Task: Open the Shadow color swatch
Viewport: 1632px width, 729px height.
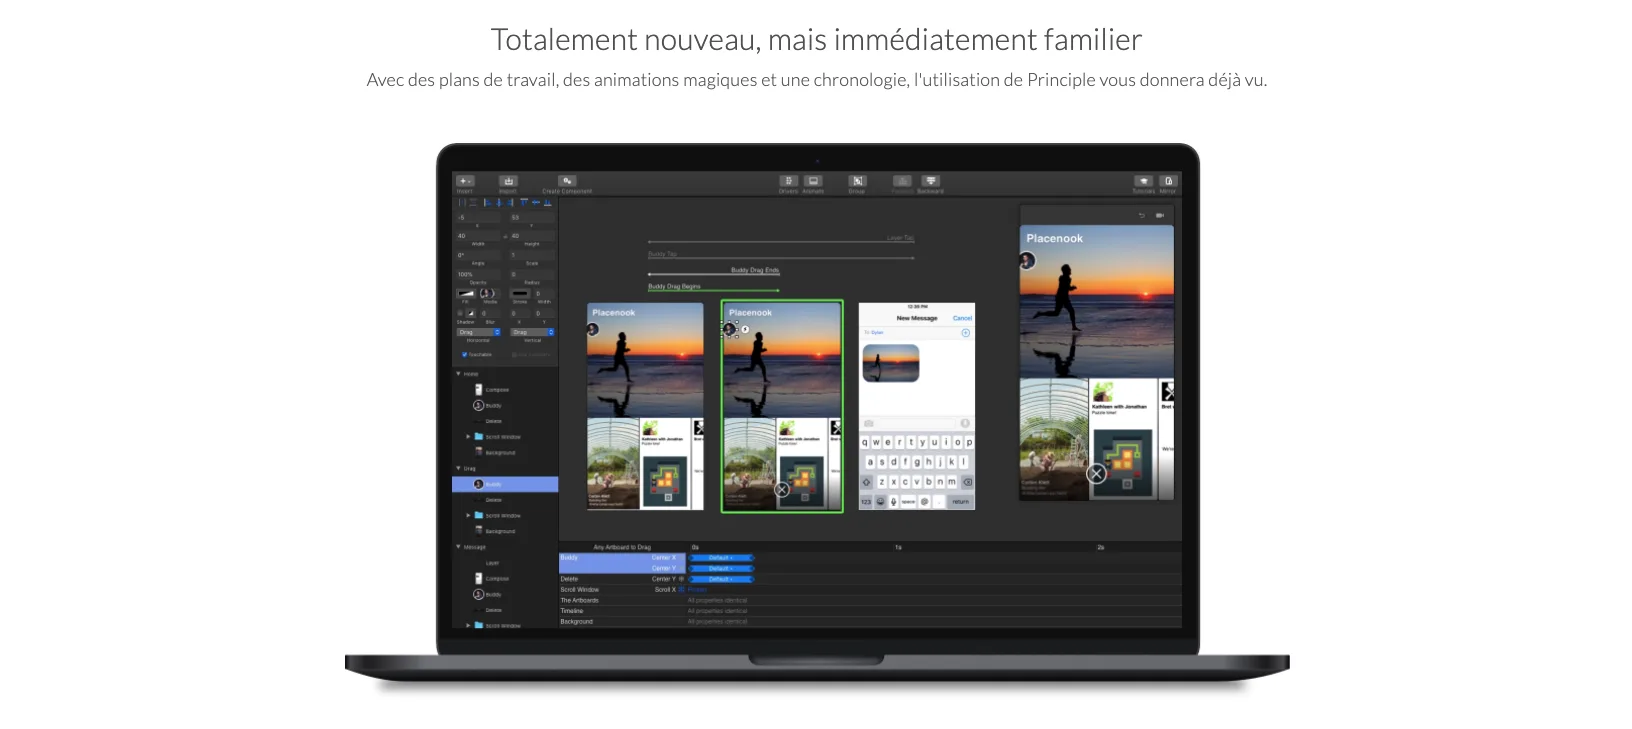Action: click(471, 313)
